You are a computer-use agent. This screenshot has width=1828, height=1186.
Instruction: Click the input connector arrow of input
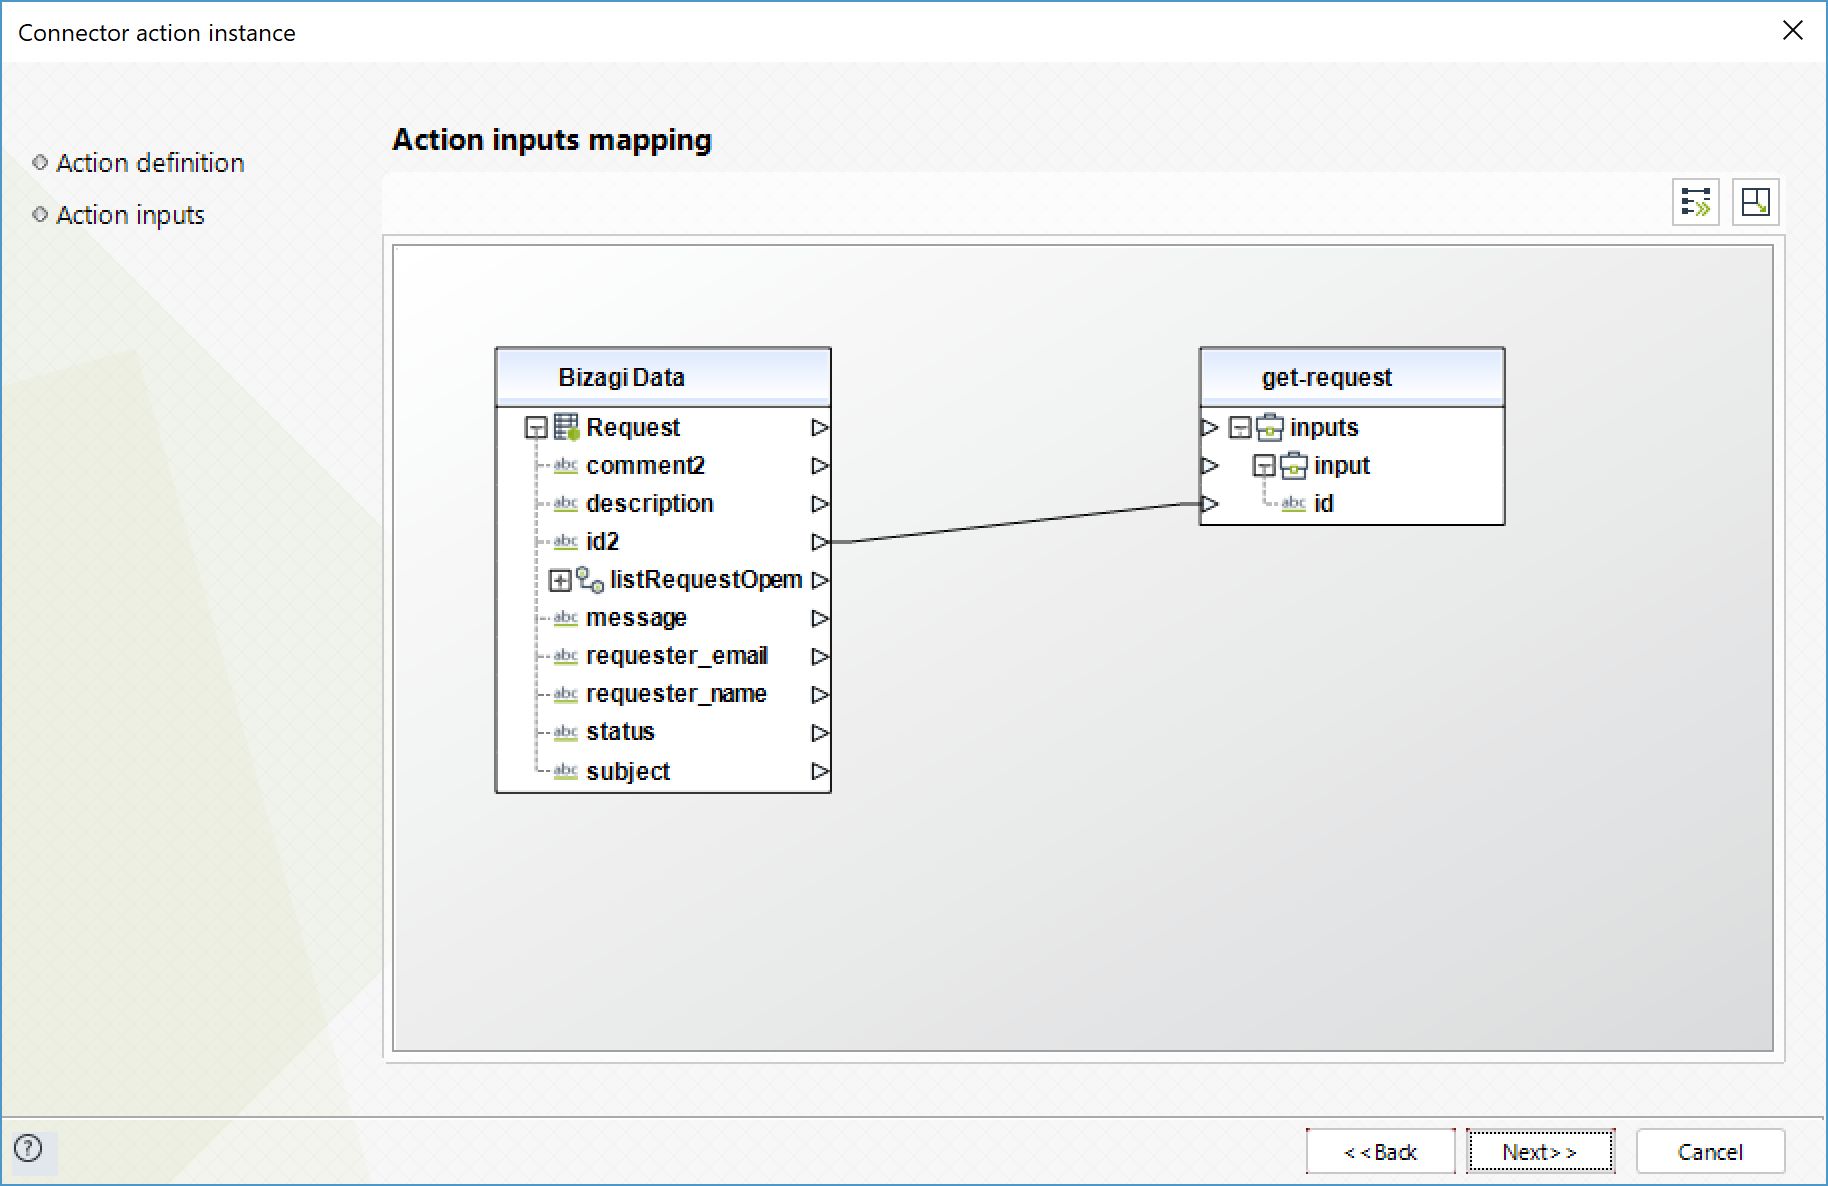coord(1210,466)
